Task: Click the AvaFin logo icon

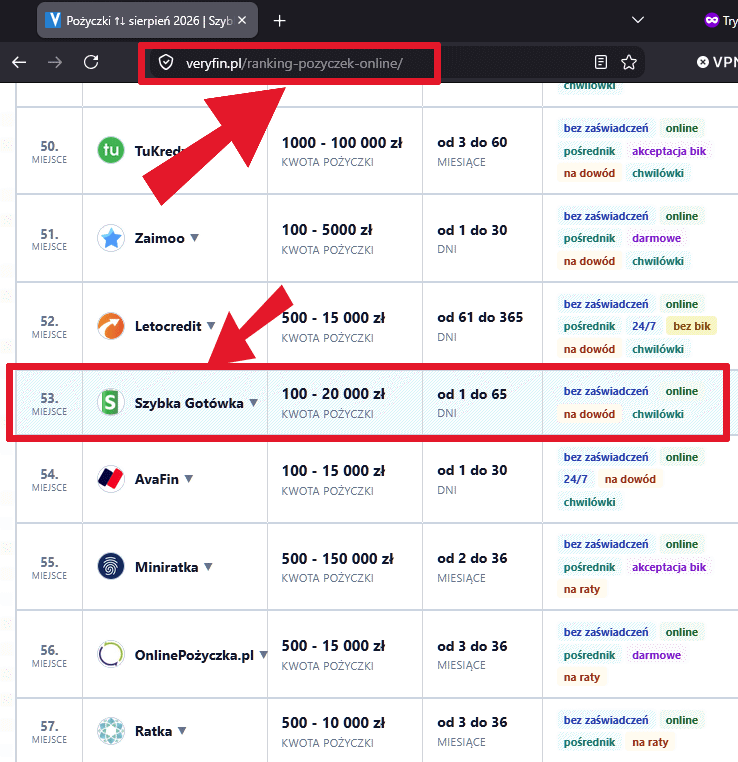Action: tap(111, 479)
